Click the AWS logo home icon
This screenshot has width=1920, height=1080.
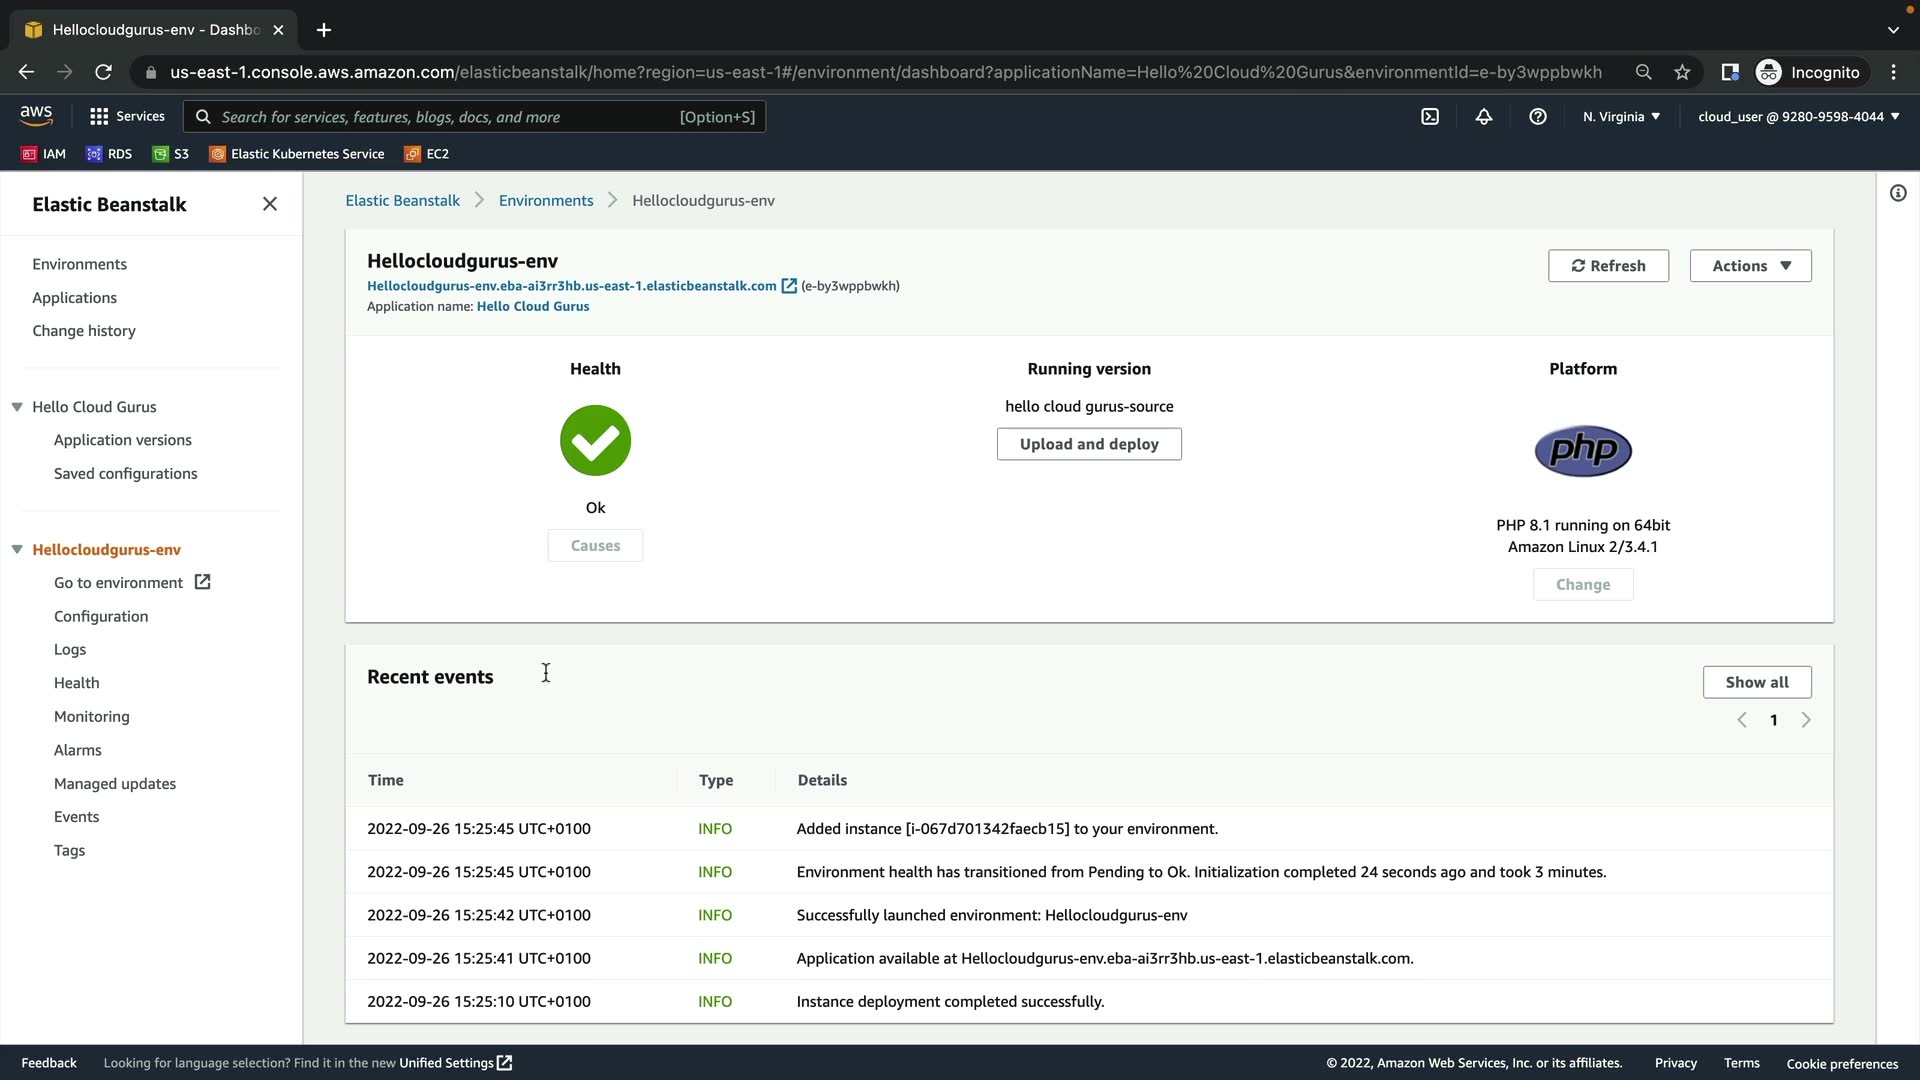pos(36,116)
